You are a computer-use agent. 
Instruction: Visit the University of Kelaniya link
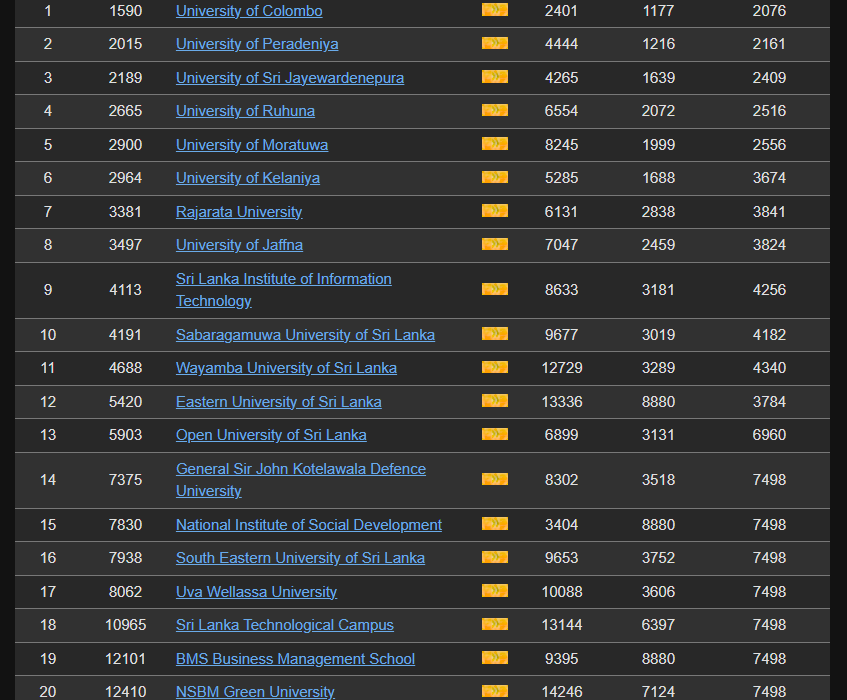(x=248, y=178)
